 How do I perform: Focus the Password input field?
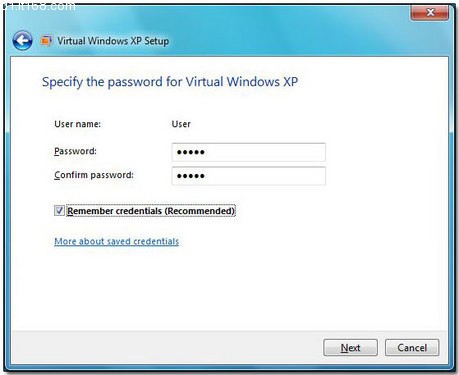coord(249,152)
